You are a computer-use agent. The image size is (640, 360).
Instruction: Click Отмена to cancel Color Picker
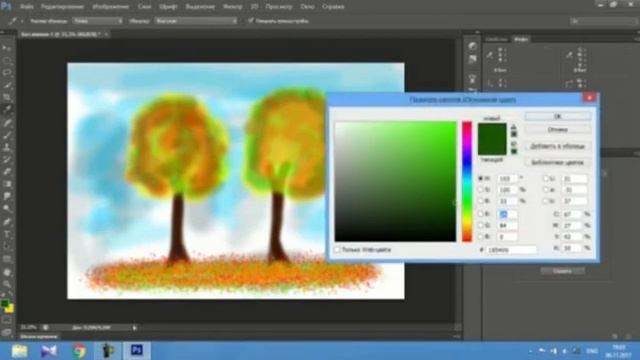point(558,130)
